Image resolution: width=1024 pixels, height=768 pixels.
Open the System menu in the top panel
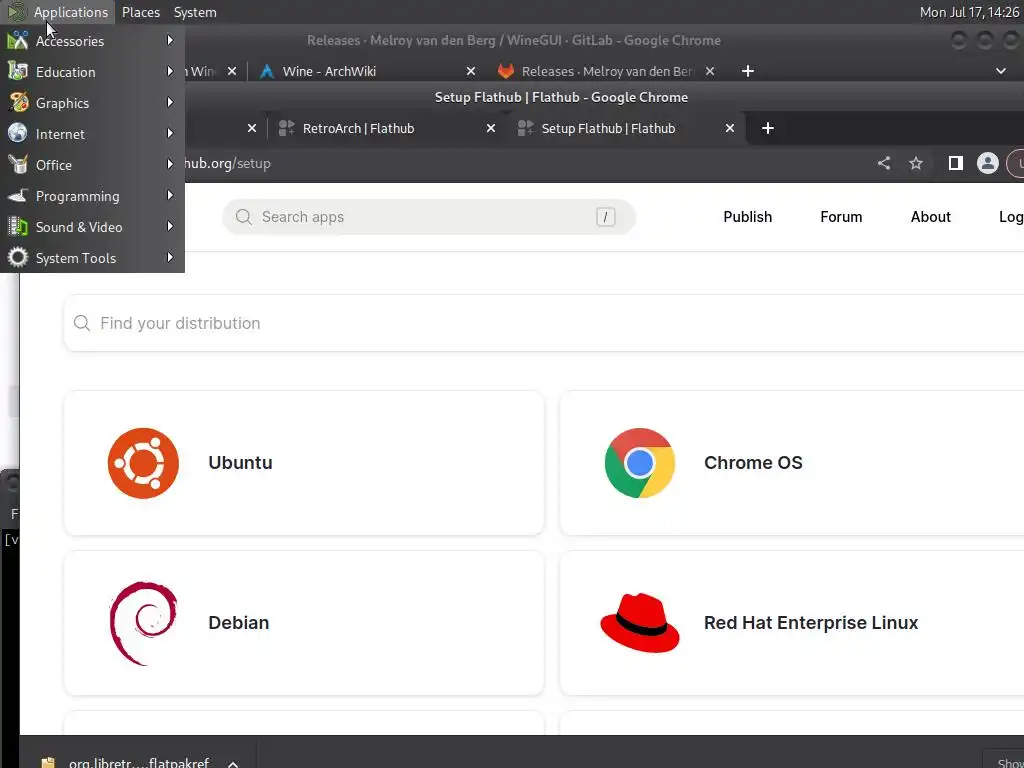(195, 12)
